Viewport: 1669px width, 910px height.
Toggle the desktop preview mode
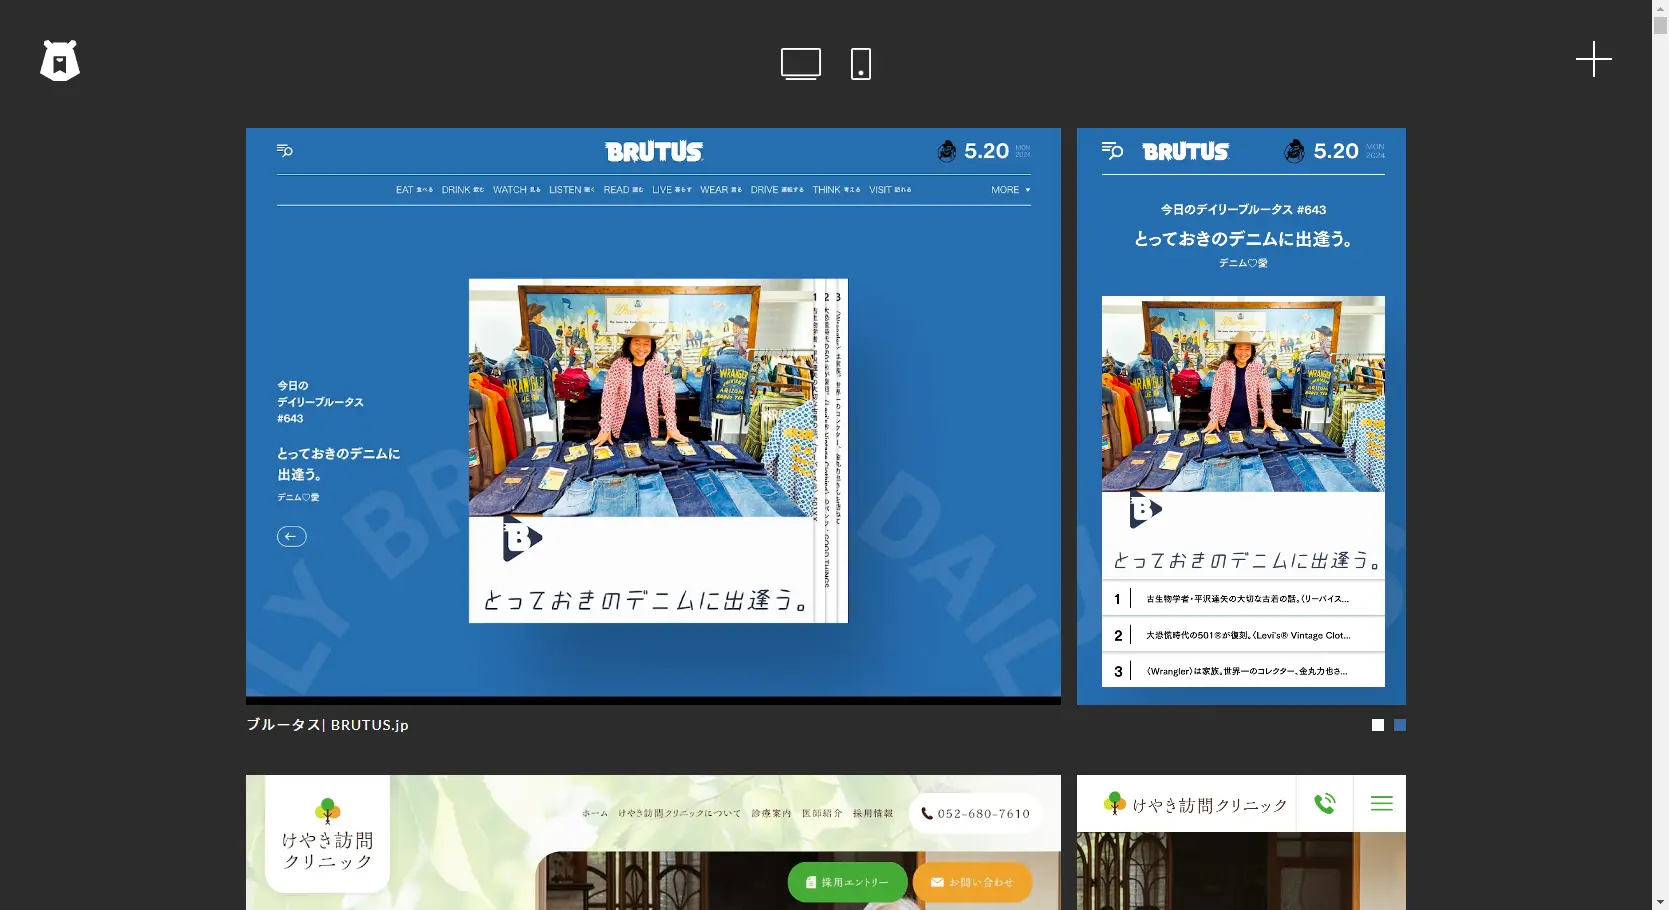click(x=801, y=63)
